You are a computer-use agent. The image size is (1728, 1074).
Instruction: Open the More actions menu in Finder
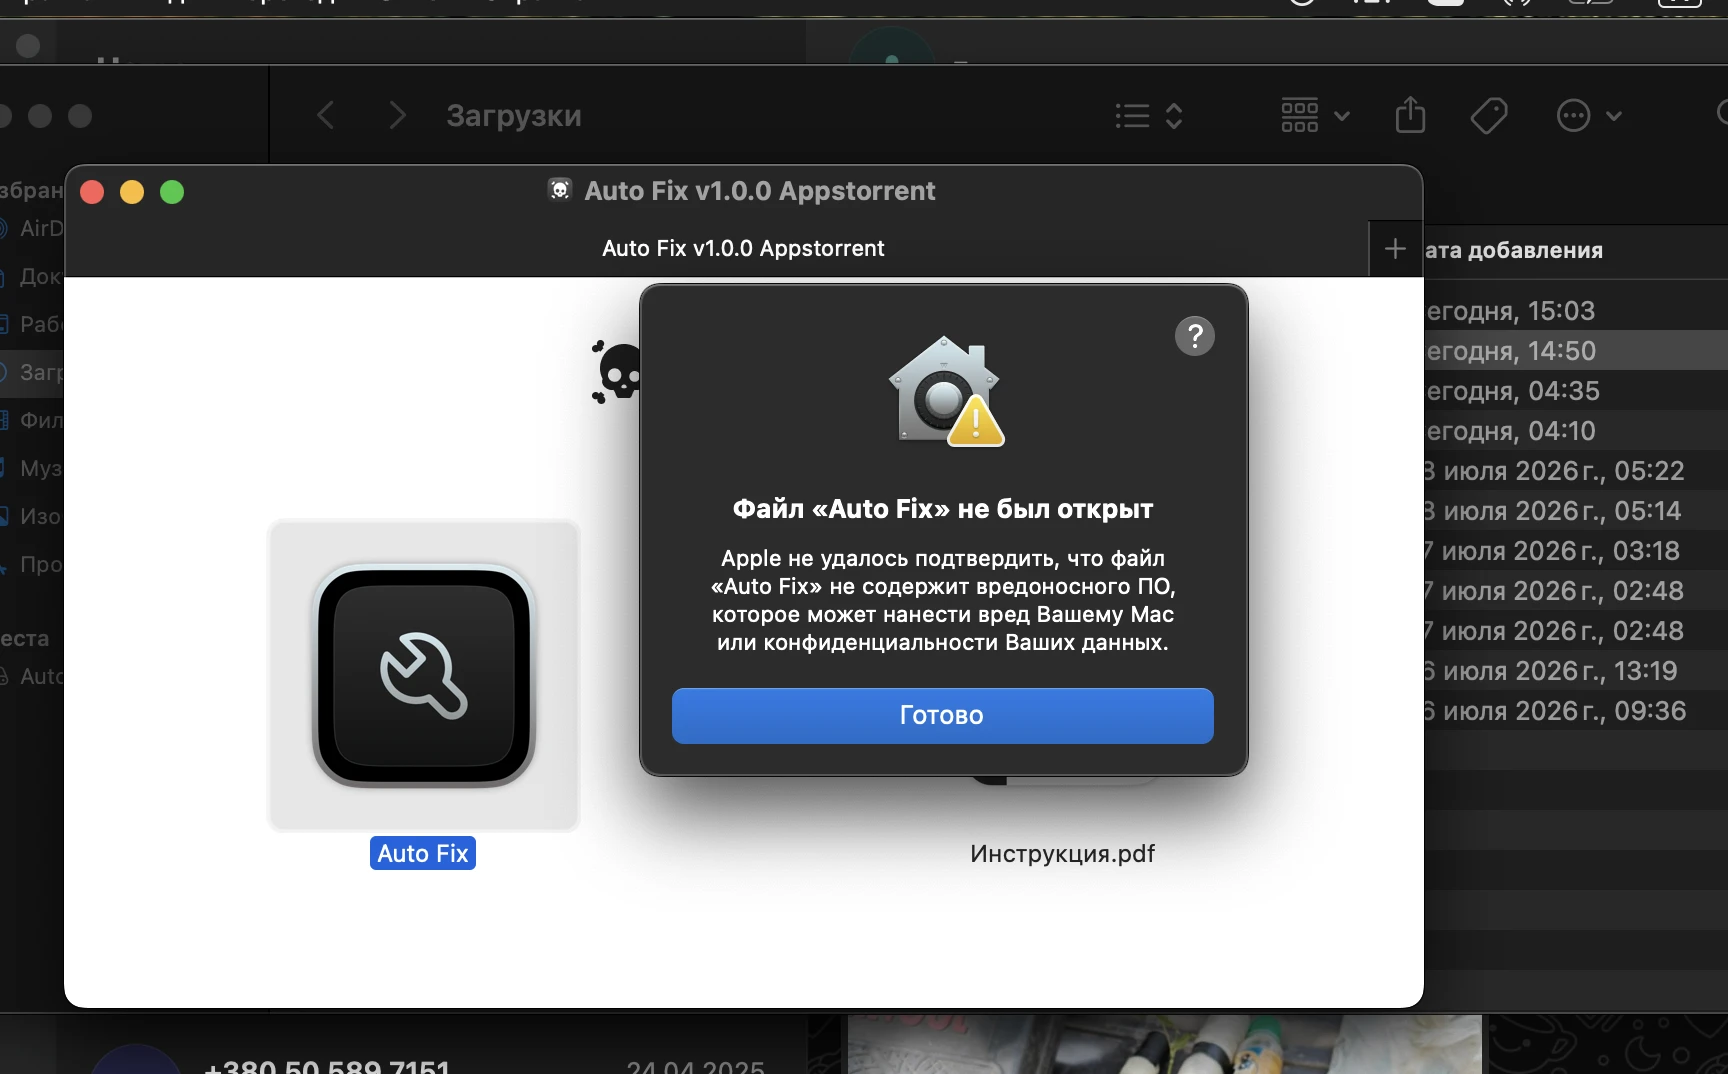pyautogui.click(x=1589, y=116)
